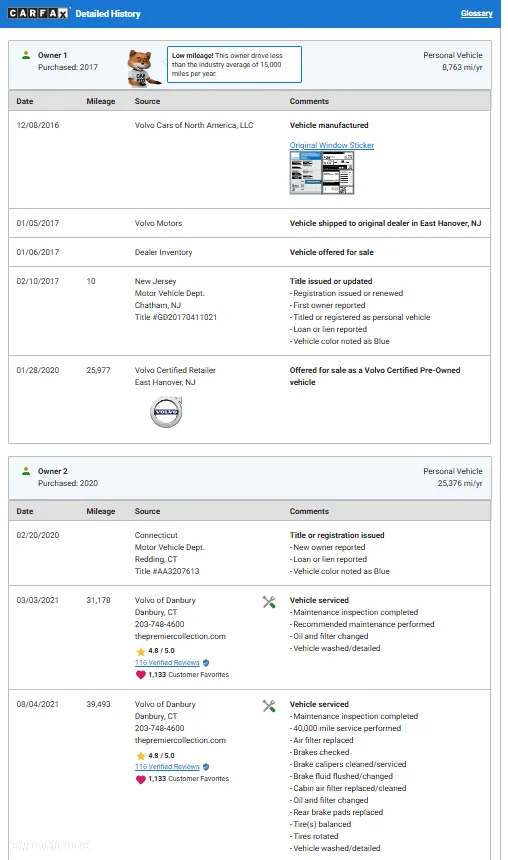Click the verified shield icon in 03/03/2021 entry

[206, 663]
